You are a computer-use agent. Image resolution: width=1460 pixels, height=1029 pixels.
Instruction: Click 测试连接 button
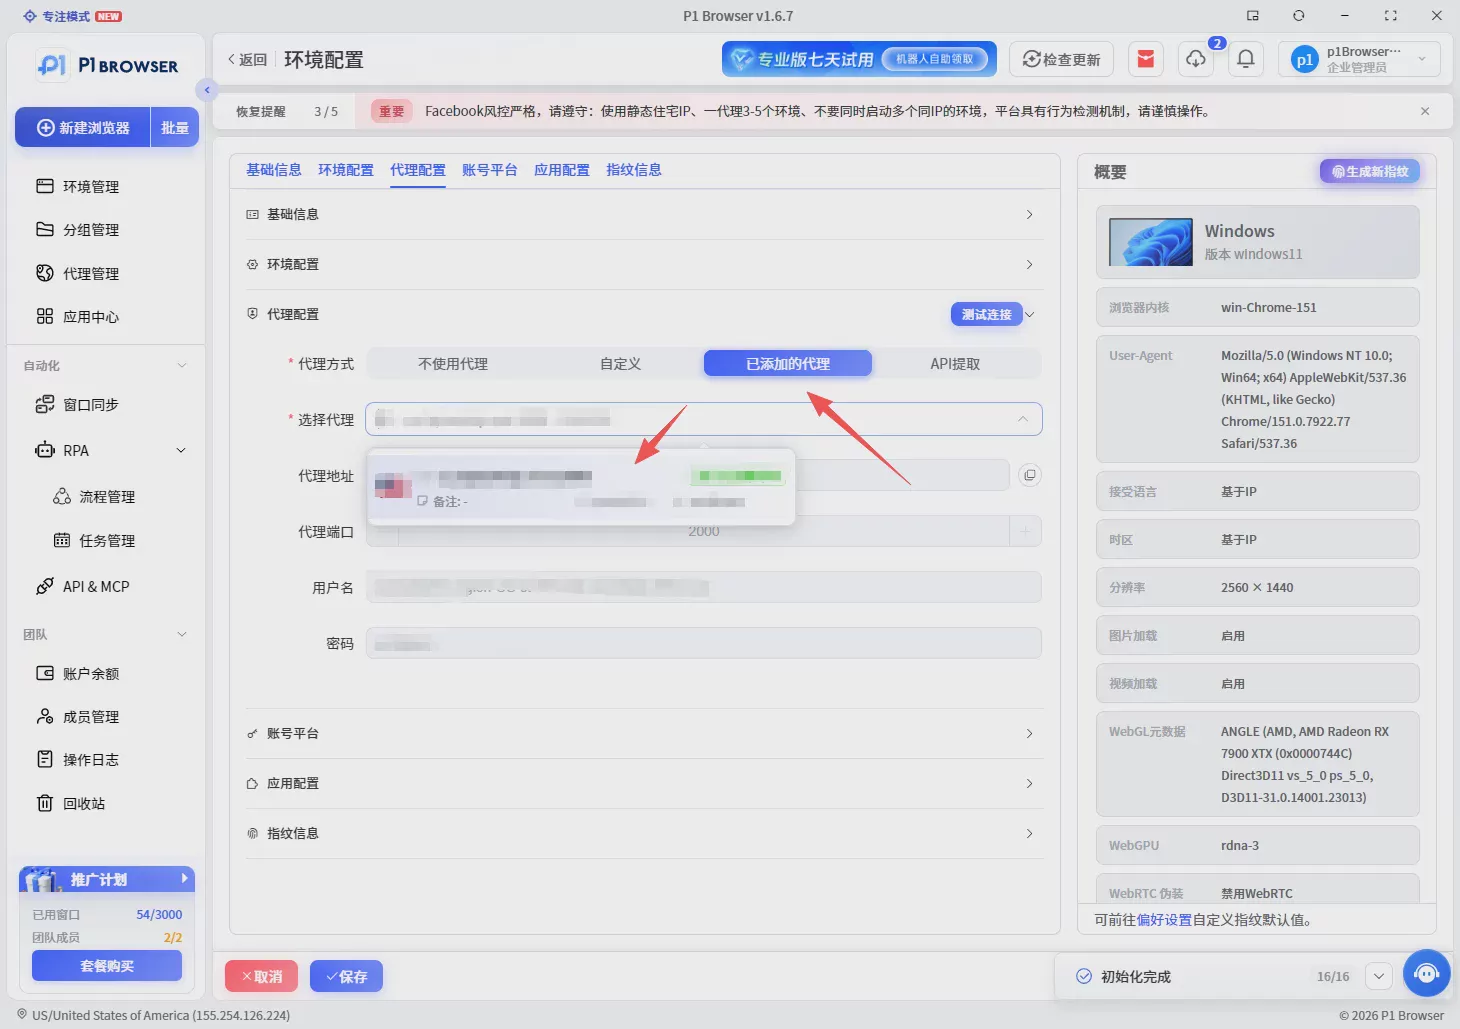986,314
